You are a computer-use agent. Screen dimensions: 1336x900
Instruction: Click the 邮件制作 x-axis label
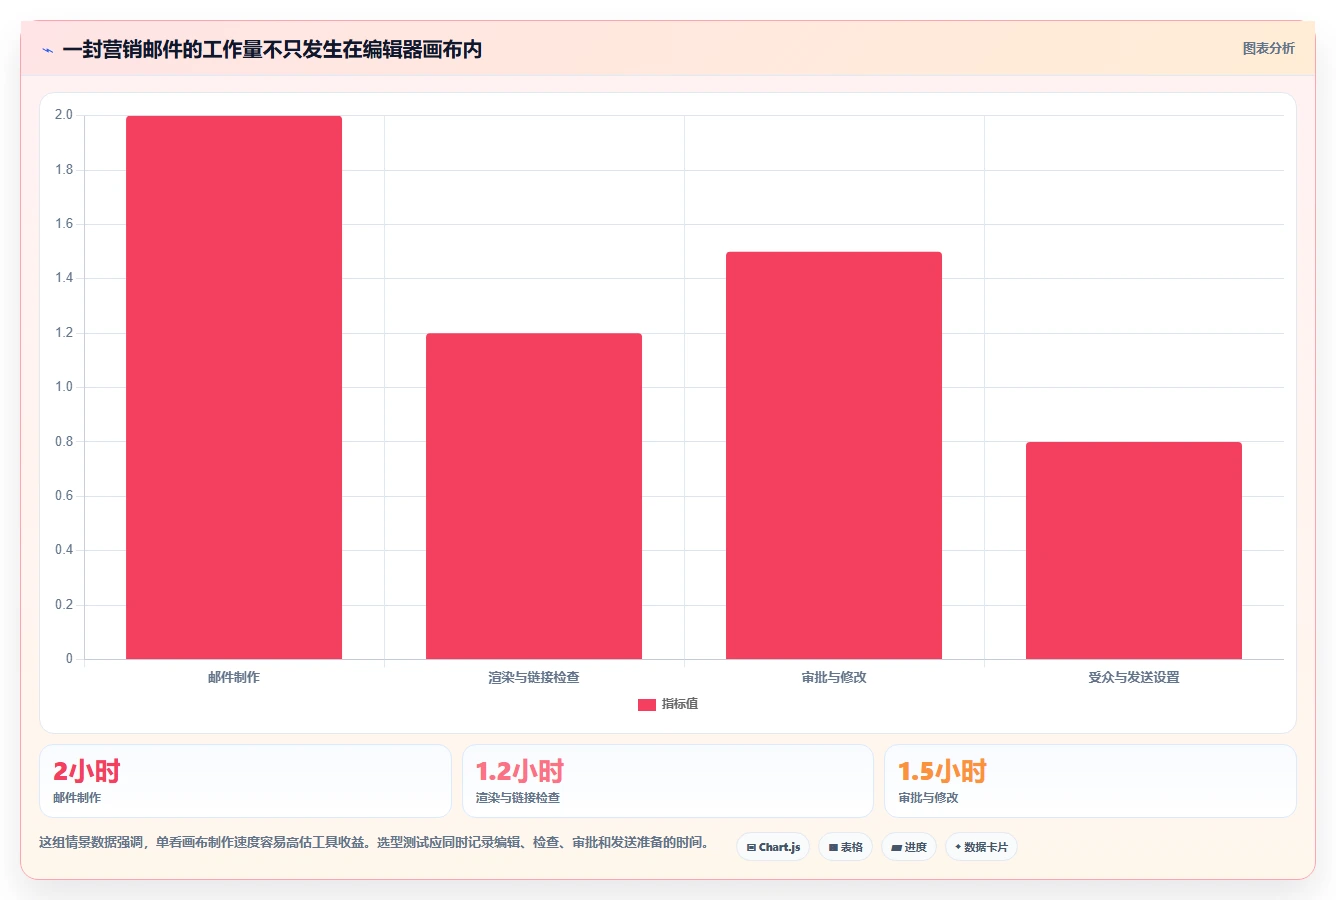(x=234, y=677)
